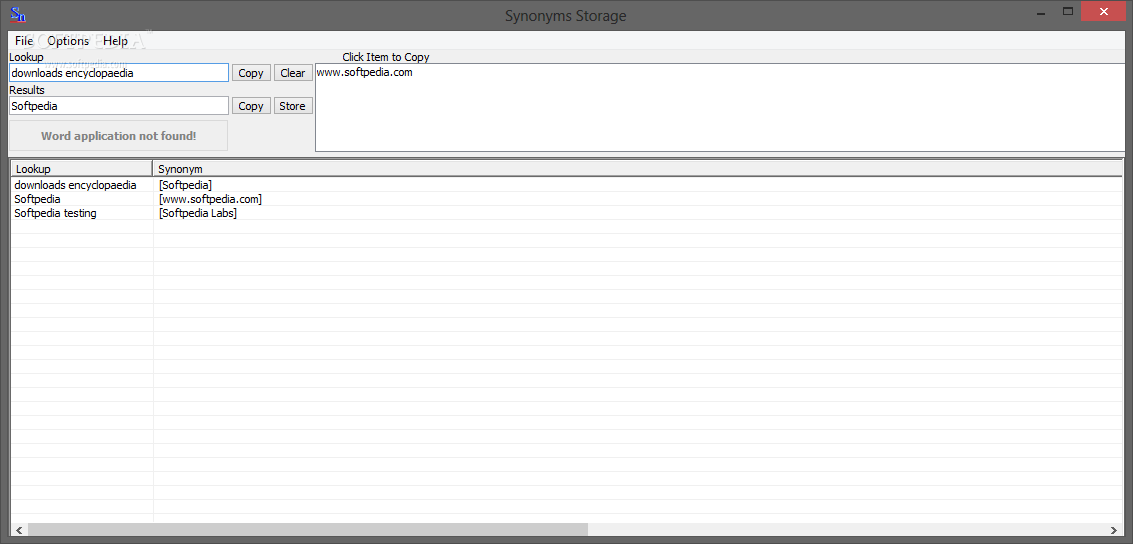Store the current synonym result
Image resolution: width=1133 pixels, height=544 pixels.
pyautogui.click(x=293, y=106)
